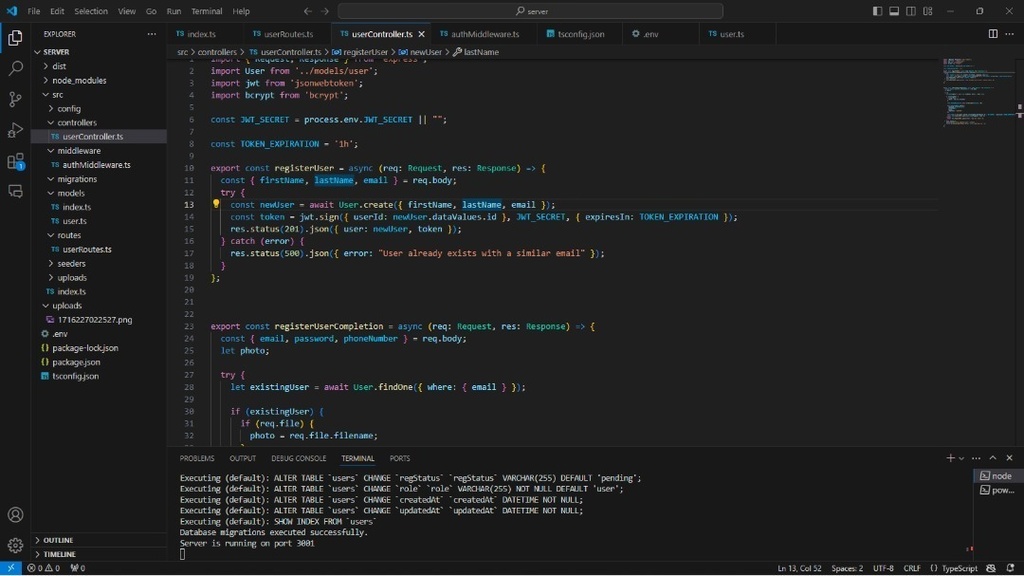1024x576 pixels.
Task: Maximize the panel with up chevron
Action: click(x=993, y=458)
